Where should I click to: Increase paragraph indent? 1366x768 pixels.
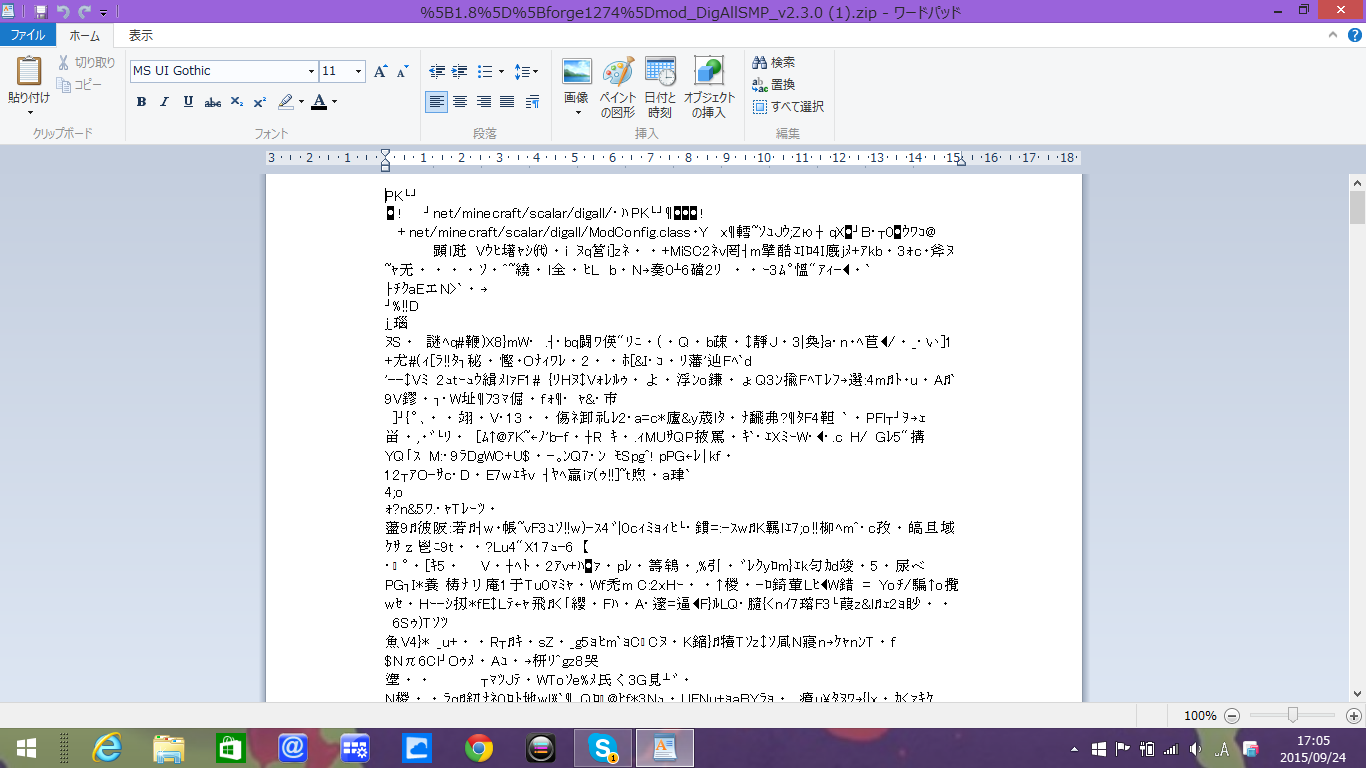pyautogui.click(x=460, y=72)
